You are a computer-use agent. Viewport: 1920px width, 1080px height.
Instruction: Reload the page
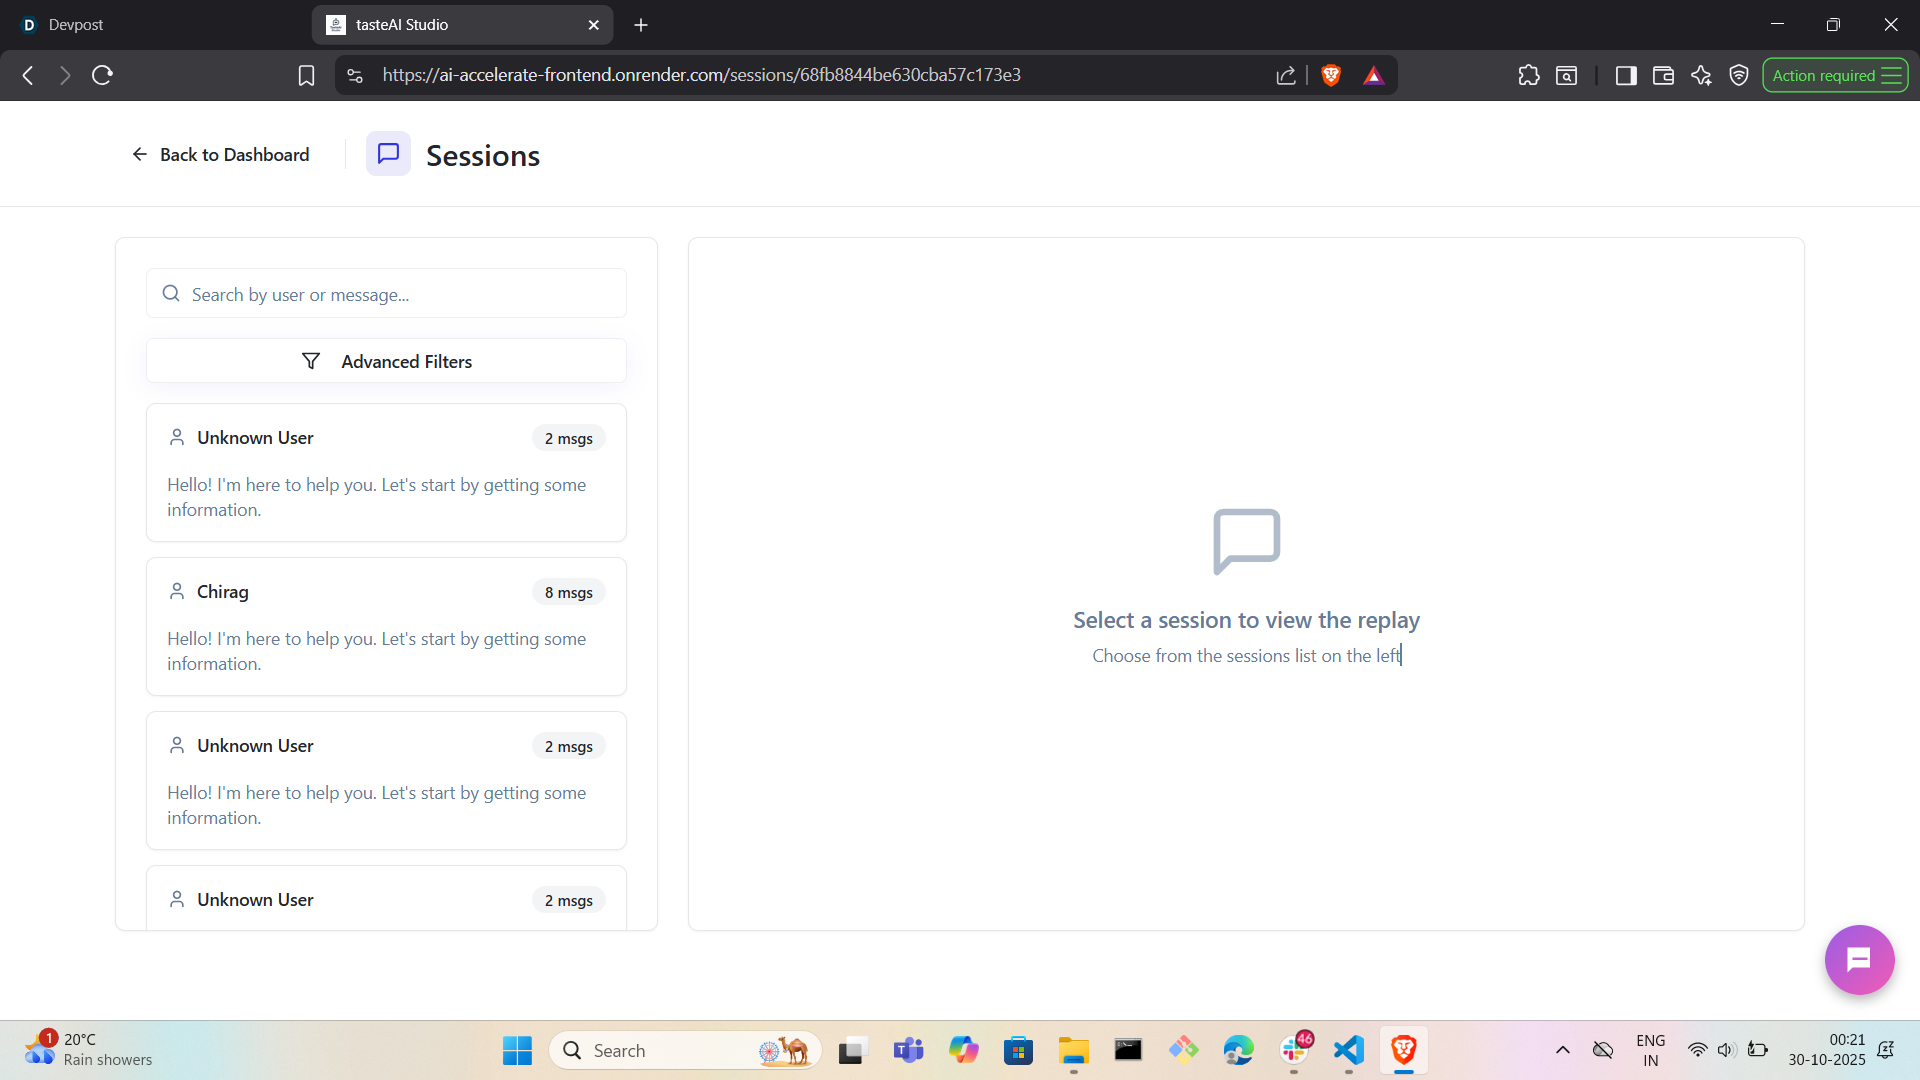[x=102, y=75]
